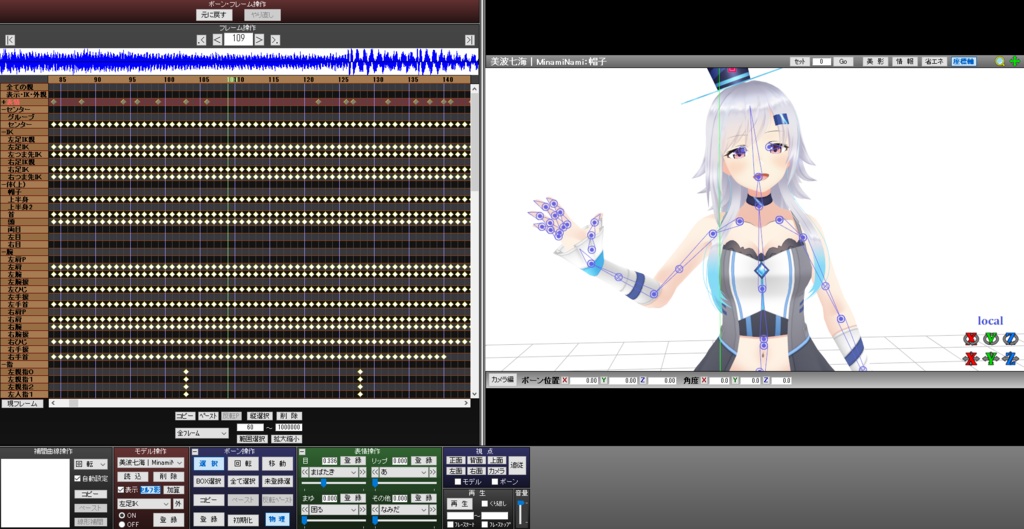
Task: Collapse the 表情操作 panel minus icon
Action: click(x=302, y=451)
